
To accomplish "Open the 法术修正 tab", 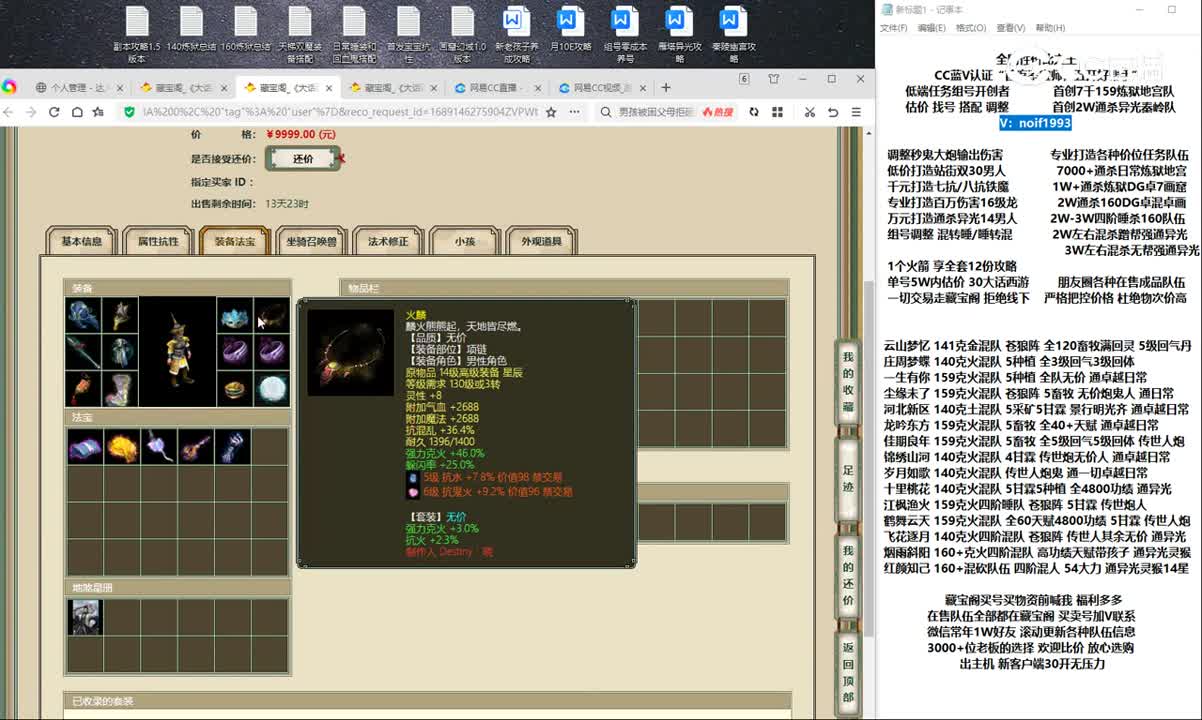I will [x=388, y=241].
